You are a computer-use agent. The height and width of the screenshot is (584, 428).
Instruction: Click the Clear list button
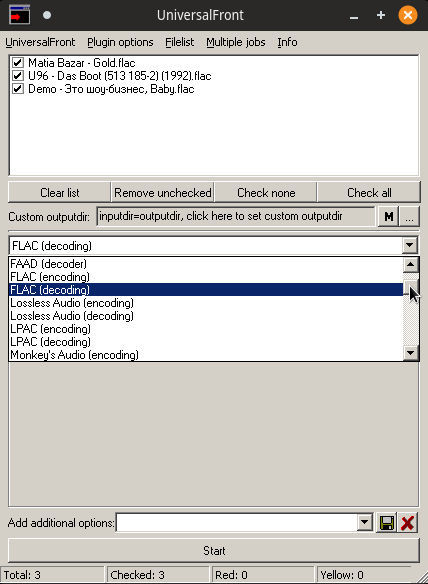[x=60, y=193]
